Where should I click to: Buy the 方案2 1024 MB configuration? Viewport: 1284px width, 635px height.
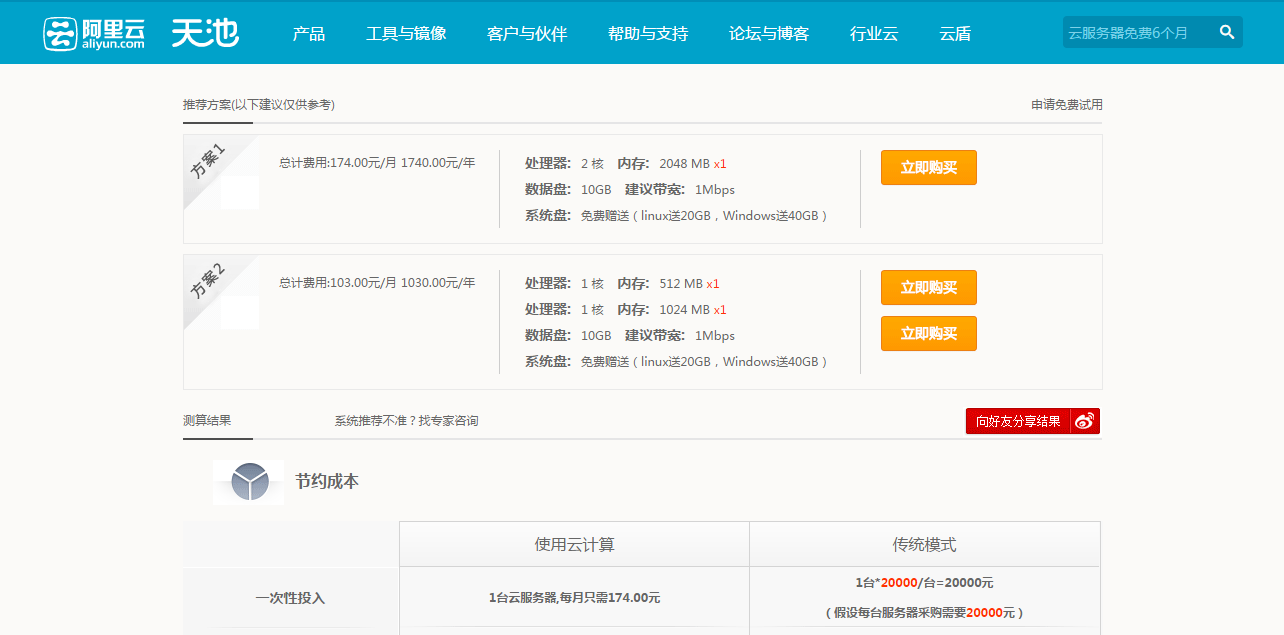(928, 334)
